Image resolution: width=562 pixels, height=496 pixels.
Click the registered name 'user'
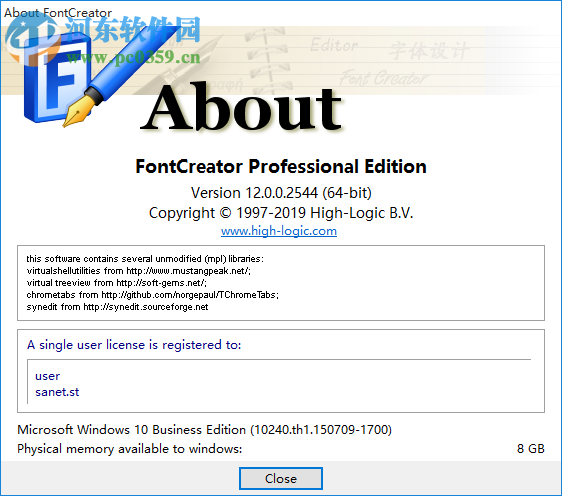[x=47, y=376]
